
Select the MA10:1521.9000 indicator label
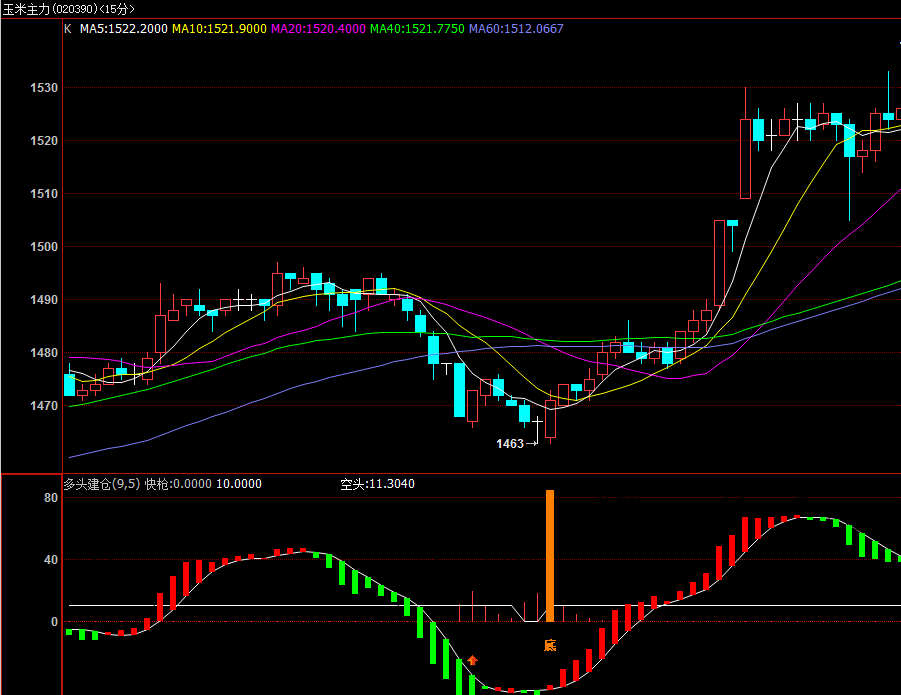[x=219, y=29]
